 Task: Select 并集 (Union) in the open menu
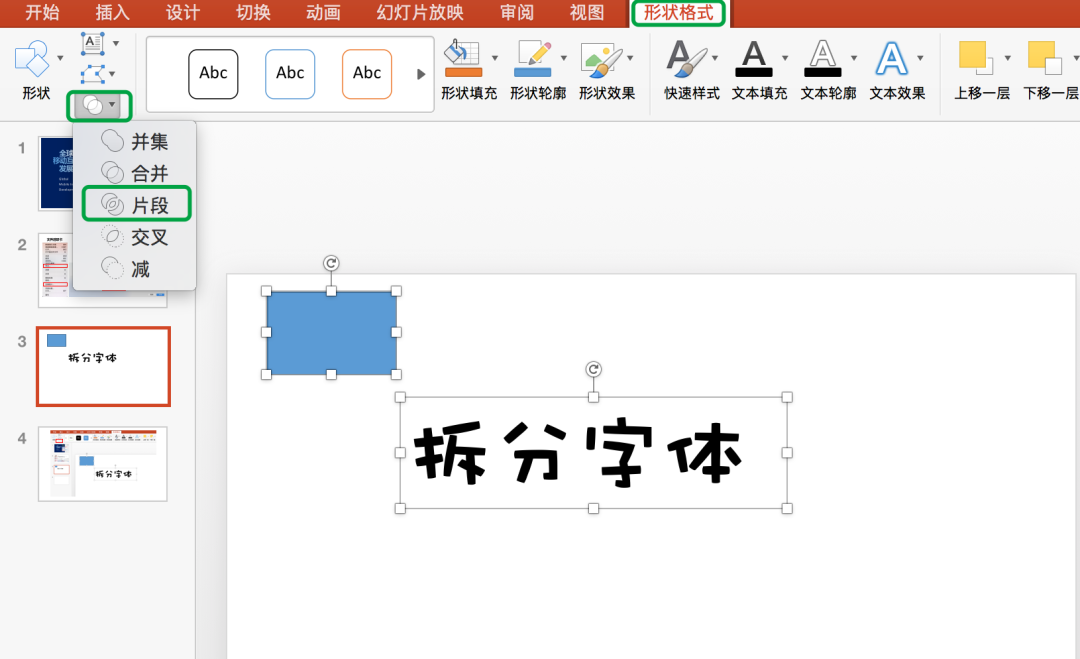coord(136,141)
